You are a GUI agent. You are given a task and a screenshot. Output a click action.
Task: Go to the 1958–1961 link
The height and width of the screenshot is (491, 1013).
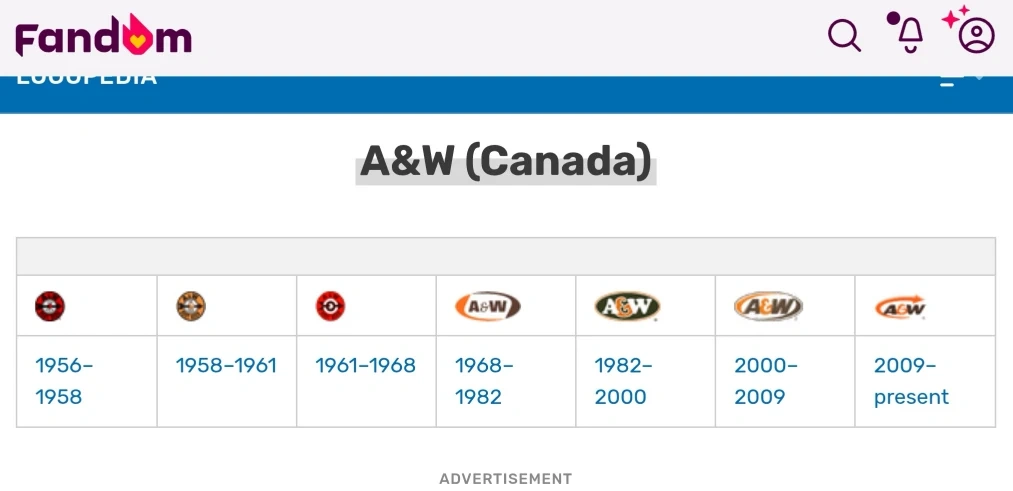[226, 365]
